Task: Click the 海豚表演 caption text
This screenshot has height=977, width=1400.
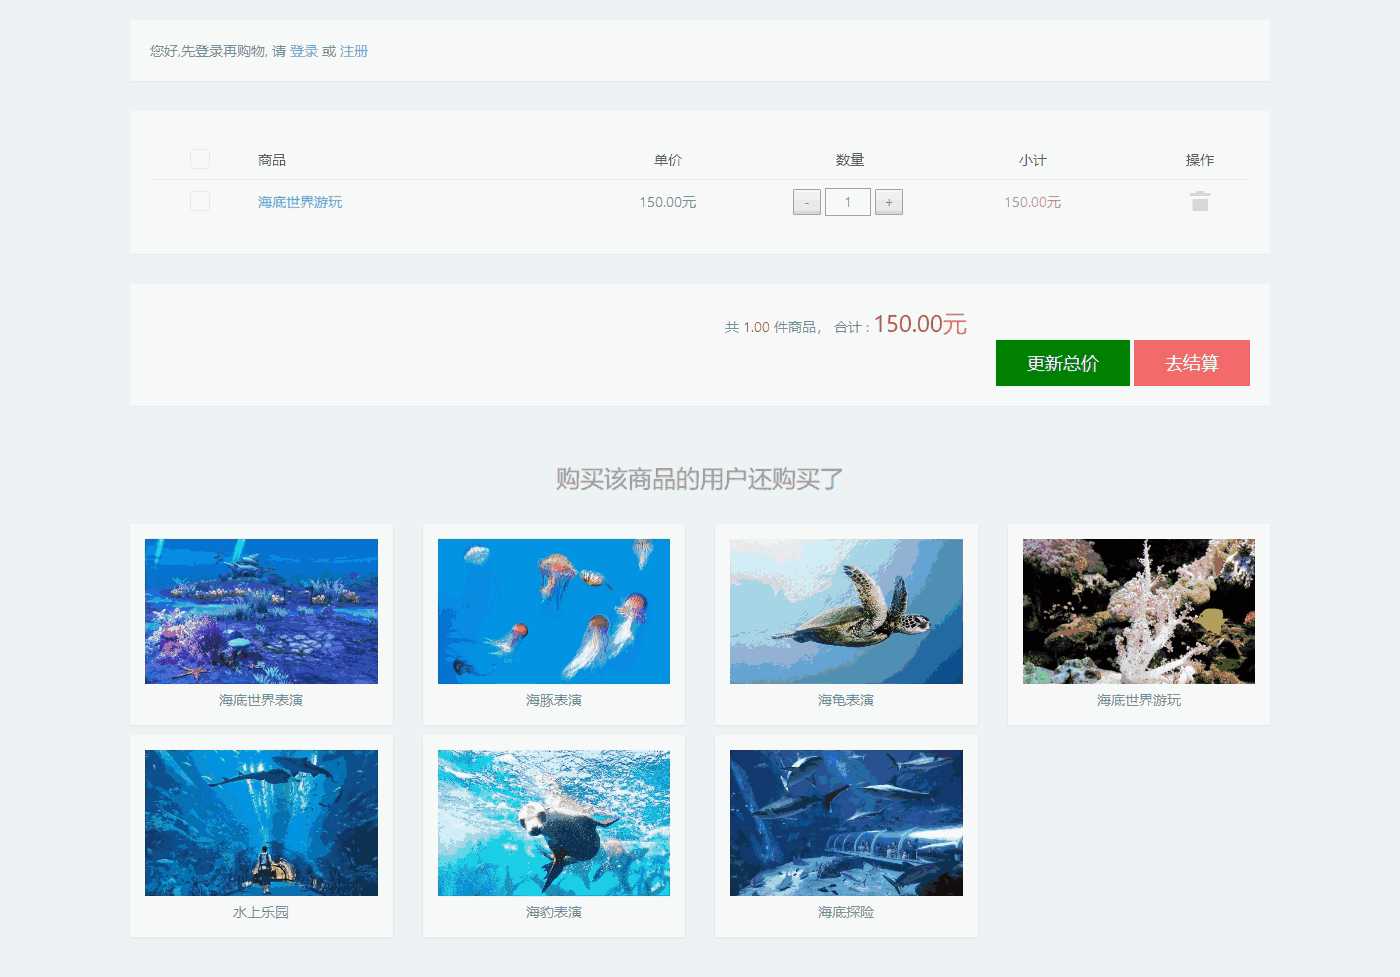Action: coord(554,700)
